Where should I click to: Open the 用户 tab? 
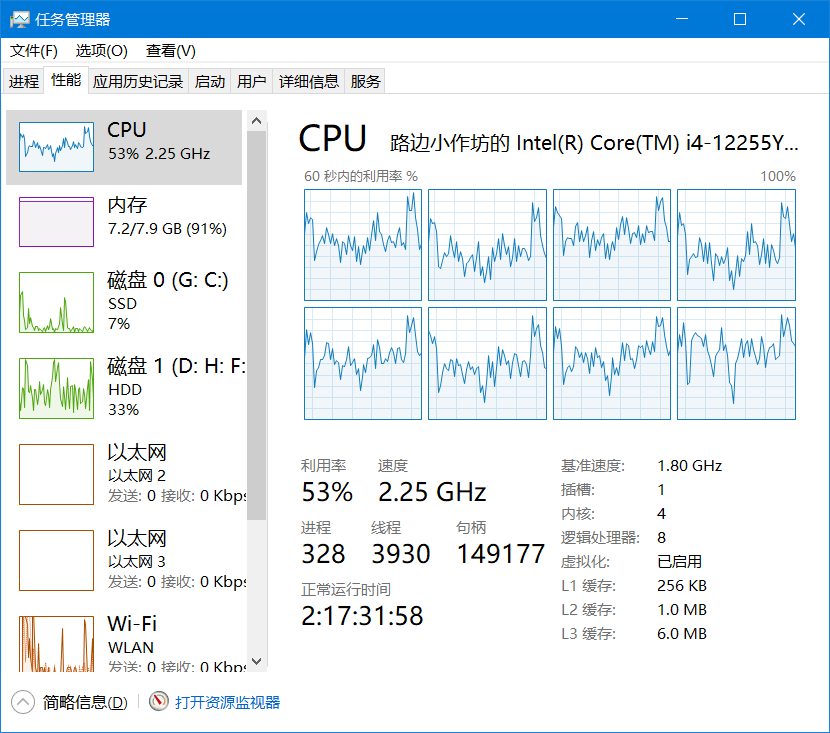[251, 81]
